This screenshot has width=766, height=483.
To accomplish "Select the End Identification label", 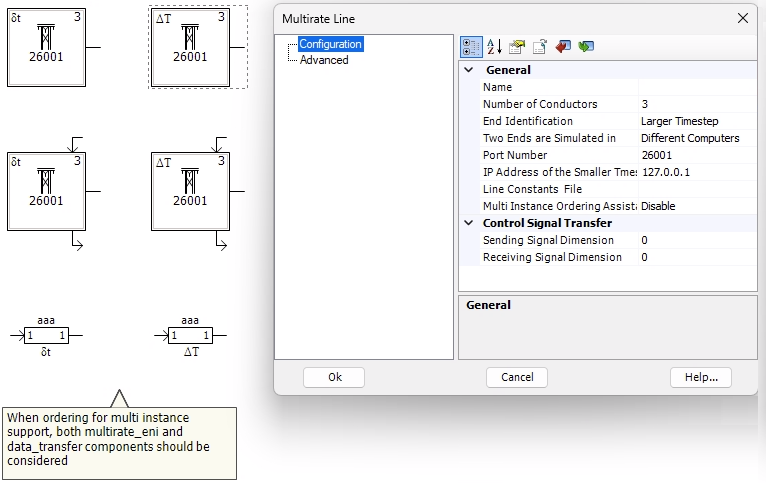I will [528, 122].
